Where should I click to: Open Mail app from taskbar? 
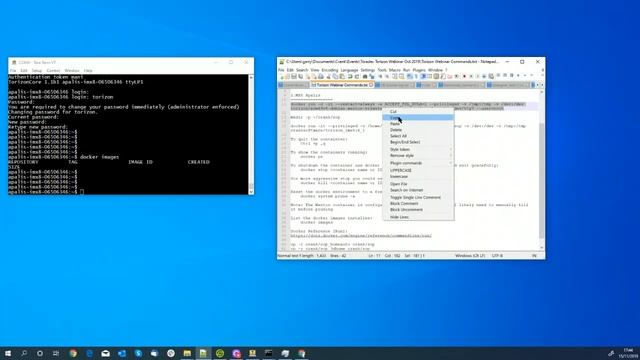105,353
